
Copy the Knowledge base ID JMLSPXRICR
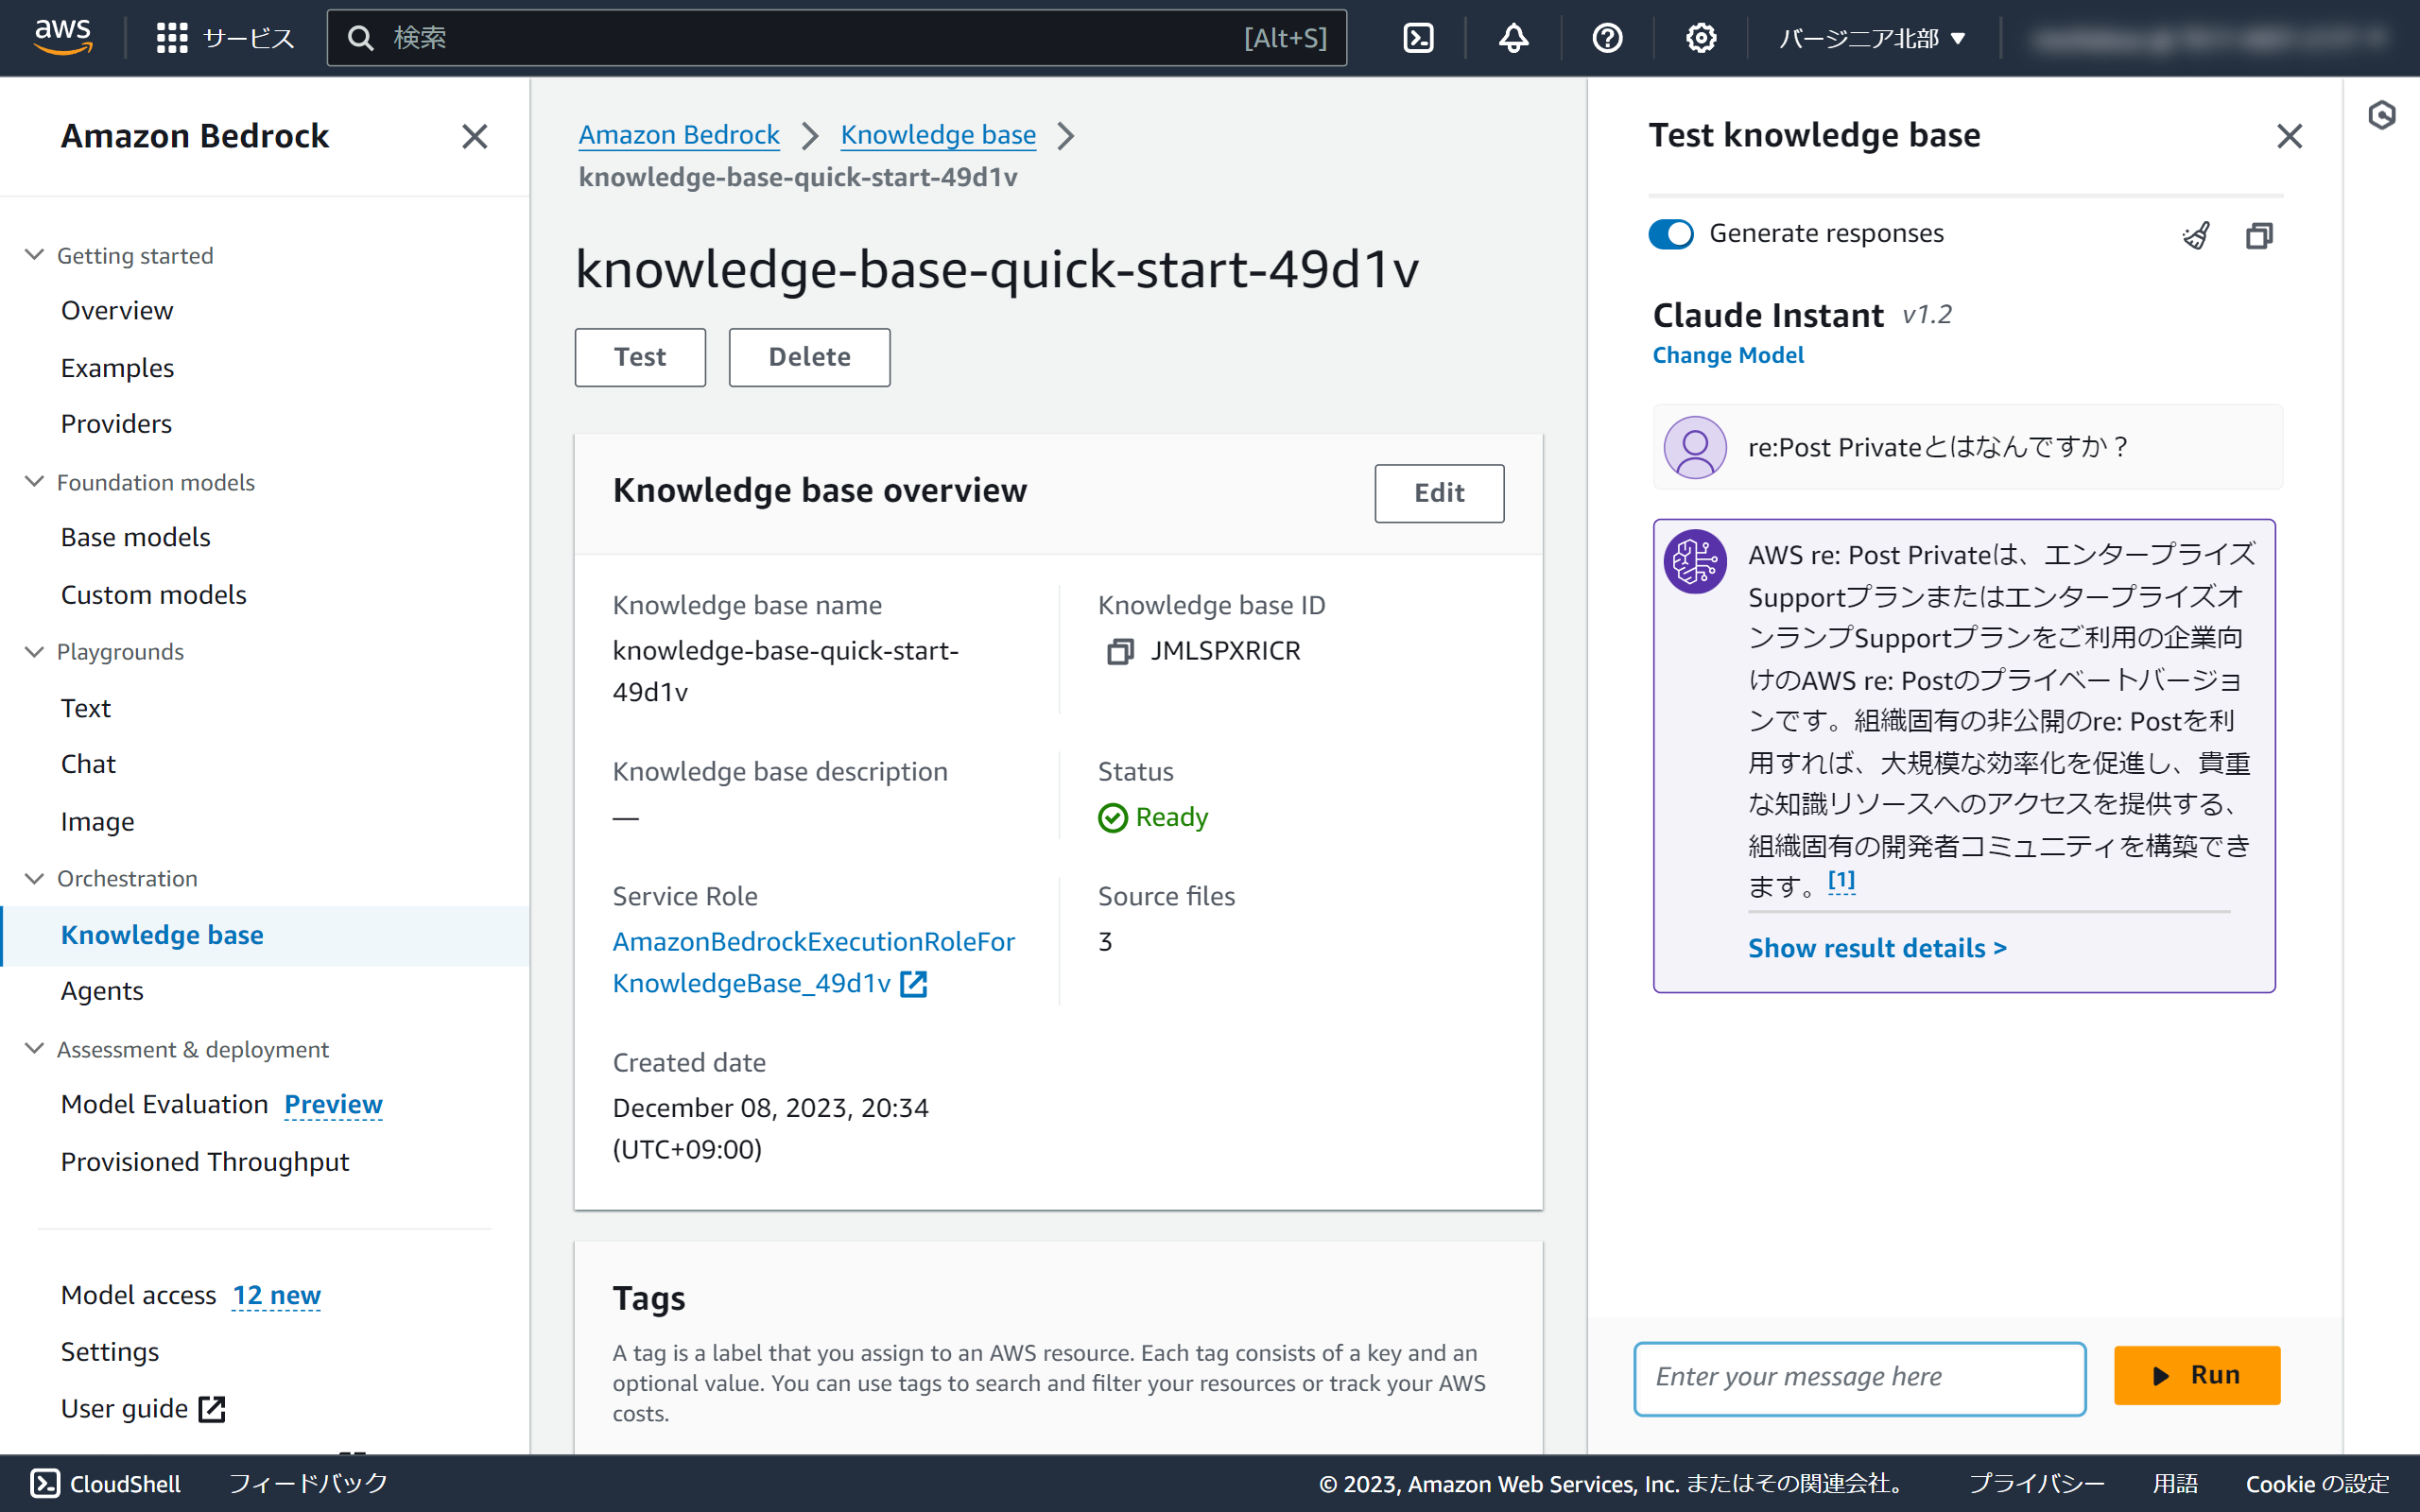click(x=1119, y=652)
